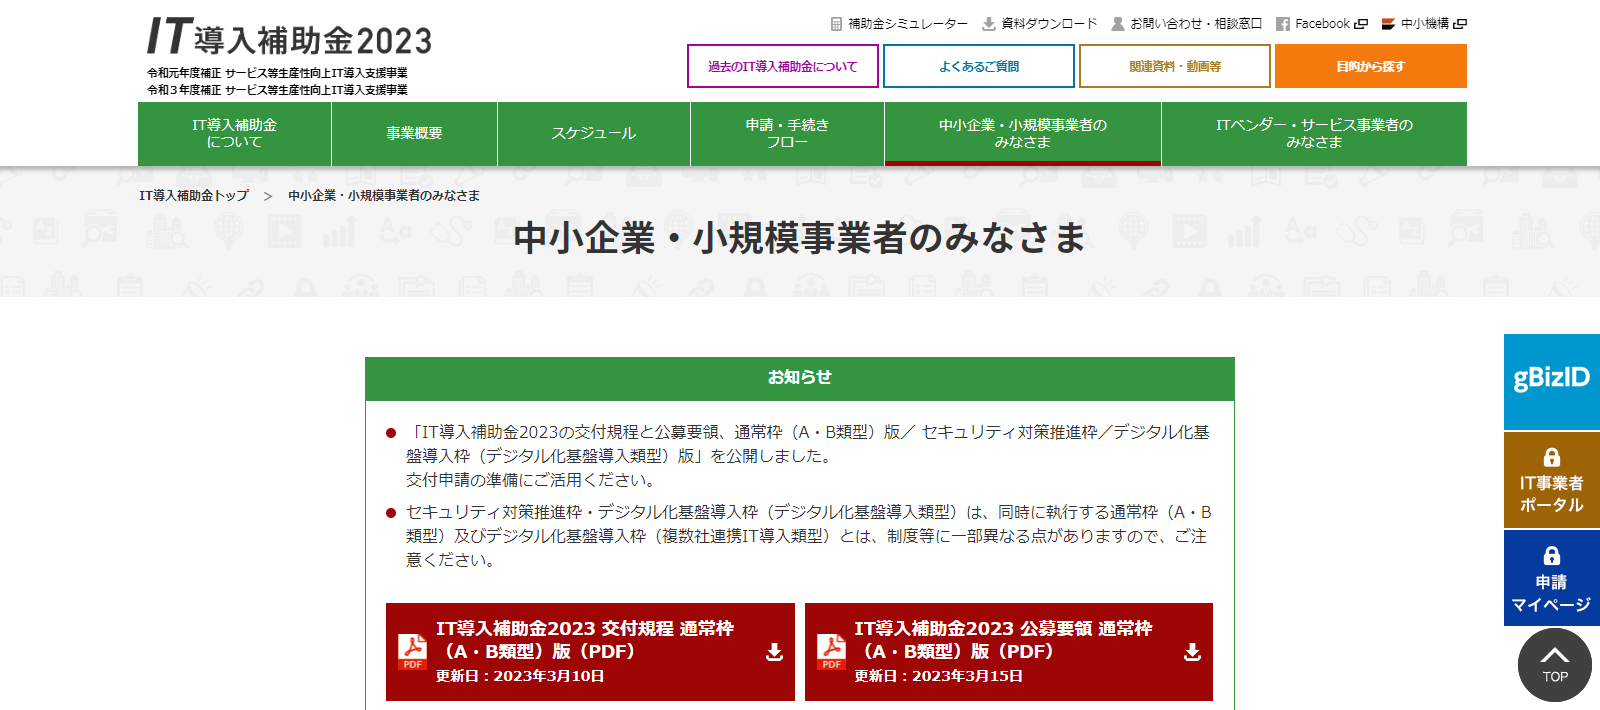Click the IT導入補助金2023 site logo
This screenshot has height=710, width=1600.
click(289, 37)
